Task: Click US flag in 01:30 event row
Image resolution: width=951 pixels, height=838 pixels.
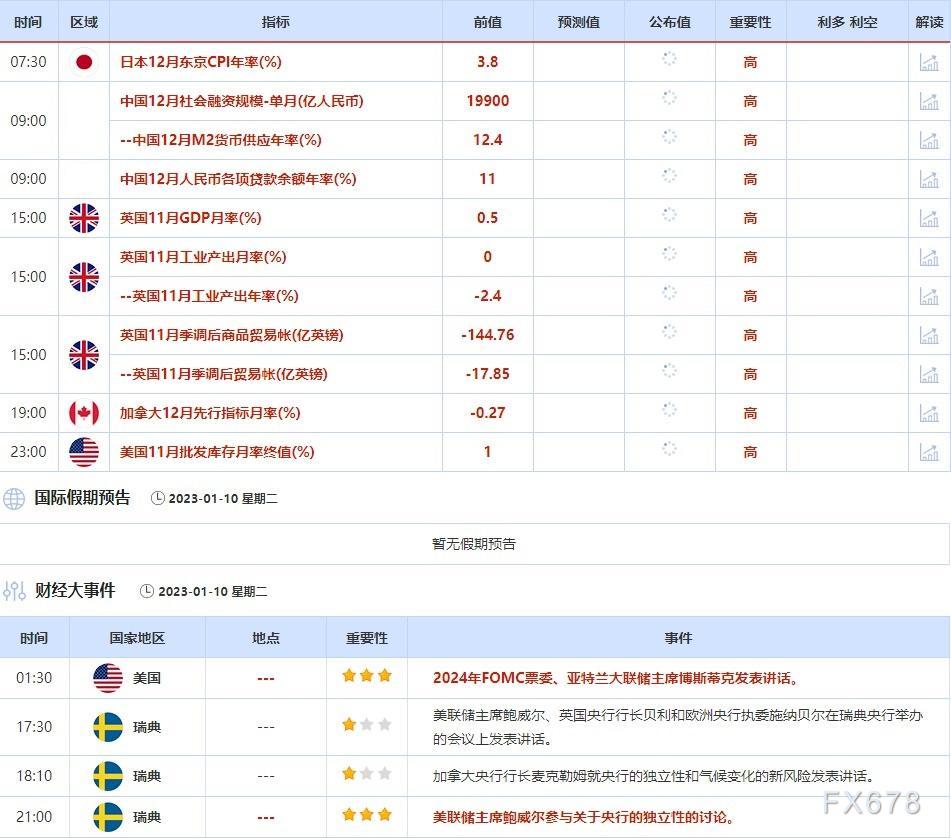Action: 108,678
